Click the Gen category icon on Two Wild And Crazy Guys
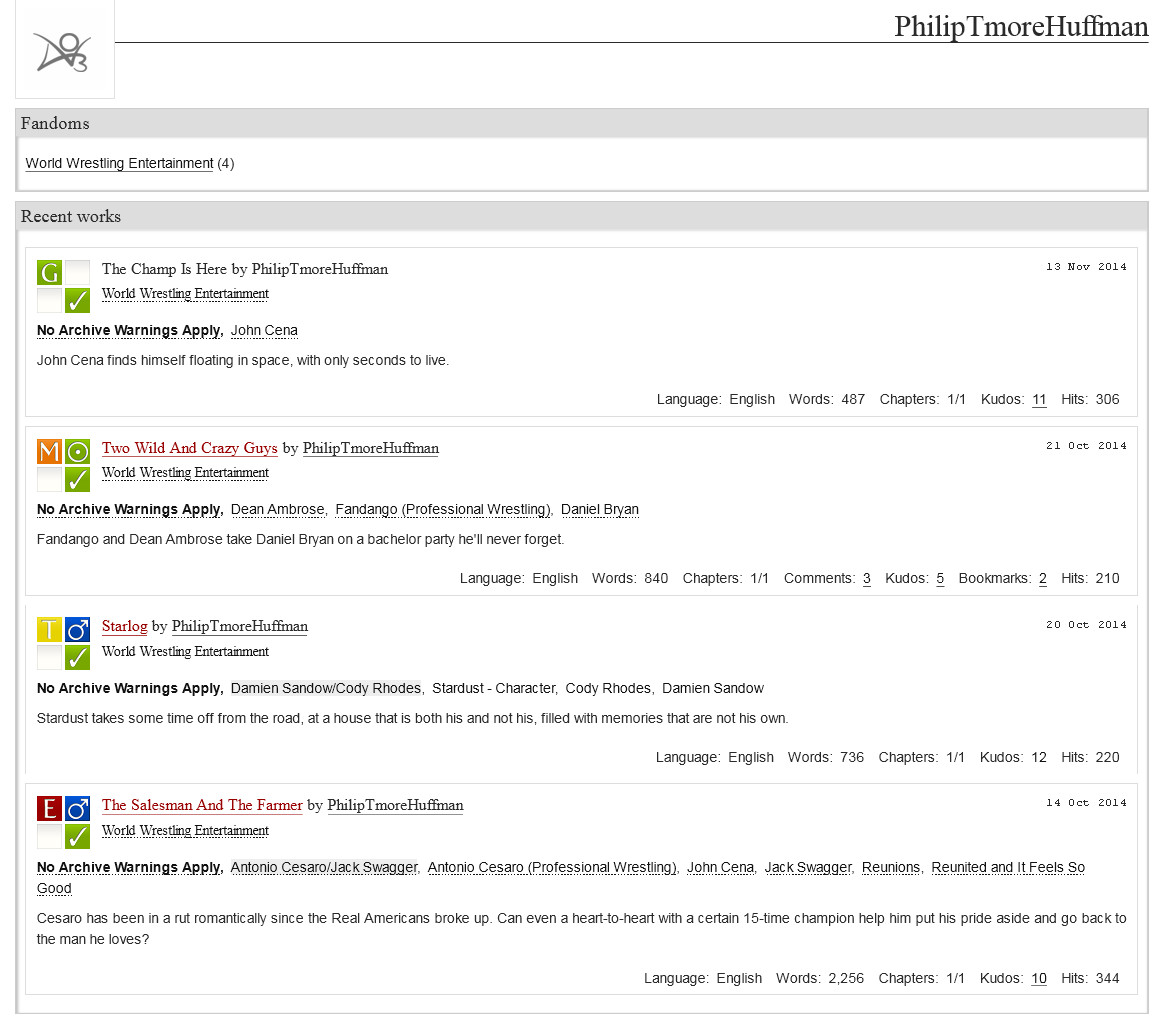Screen dimensions: 1154x1022 (x=77, y=451)
